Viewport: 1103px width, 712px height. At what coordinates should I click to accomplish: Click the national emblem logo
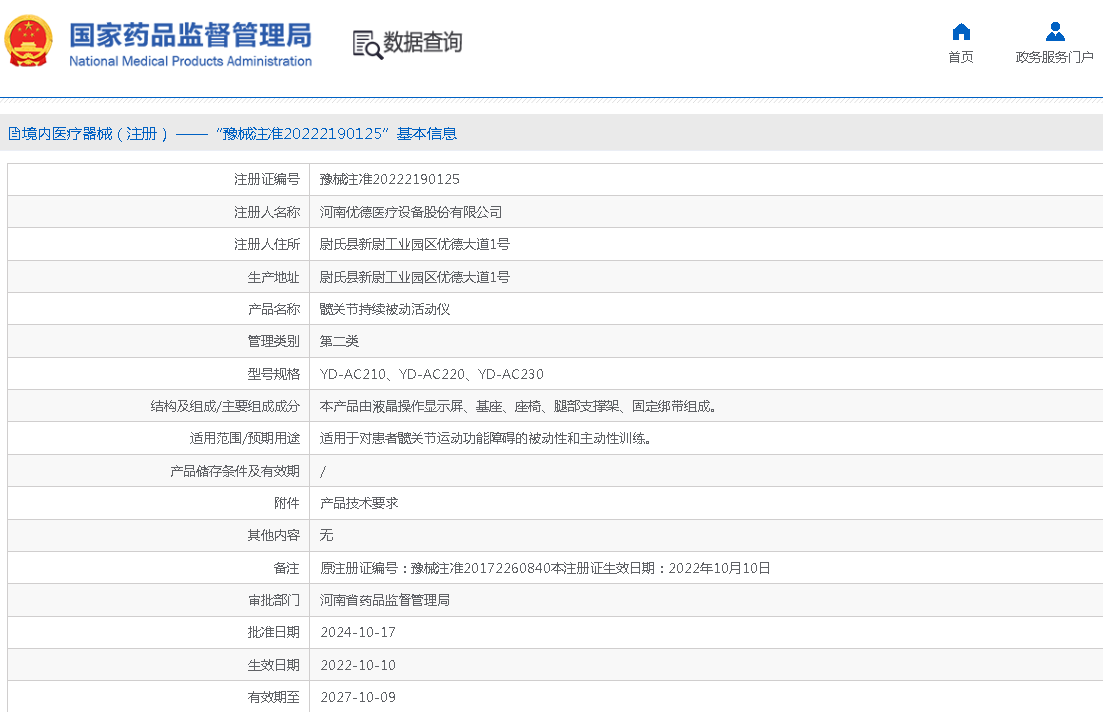[x=30, y=42]
